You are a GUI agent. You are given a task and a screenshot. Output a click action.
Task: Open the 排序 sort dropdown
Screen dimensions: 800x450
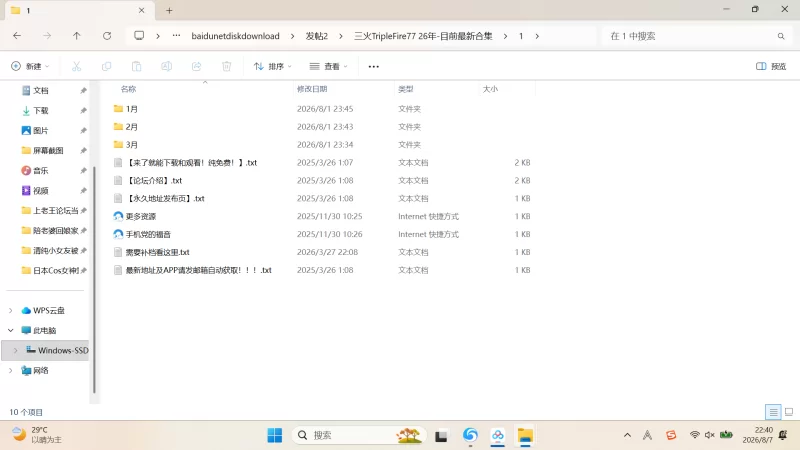tap(273, 66)
